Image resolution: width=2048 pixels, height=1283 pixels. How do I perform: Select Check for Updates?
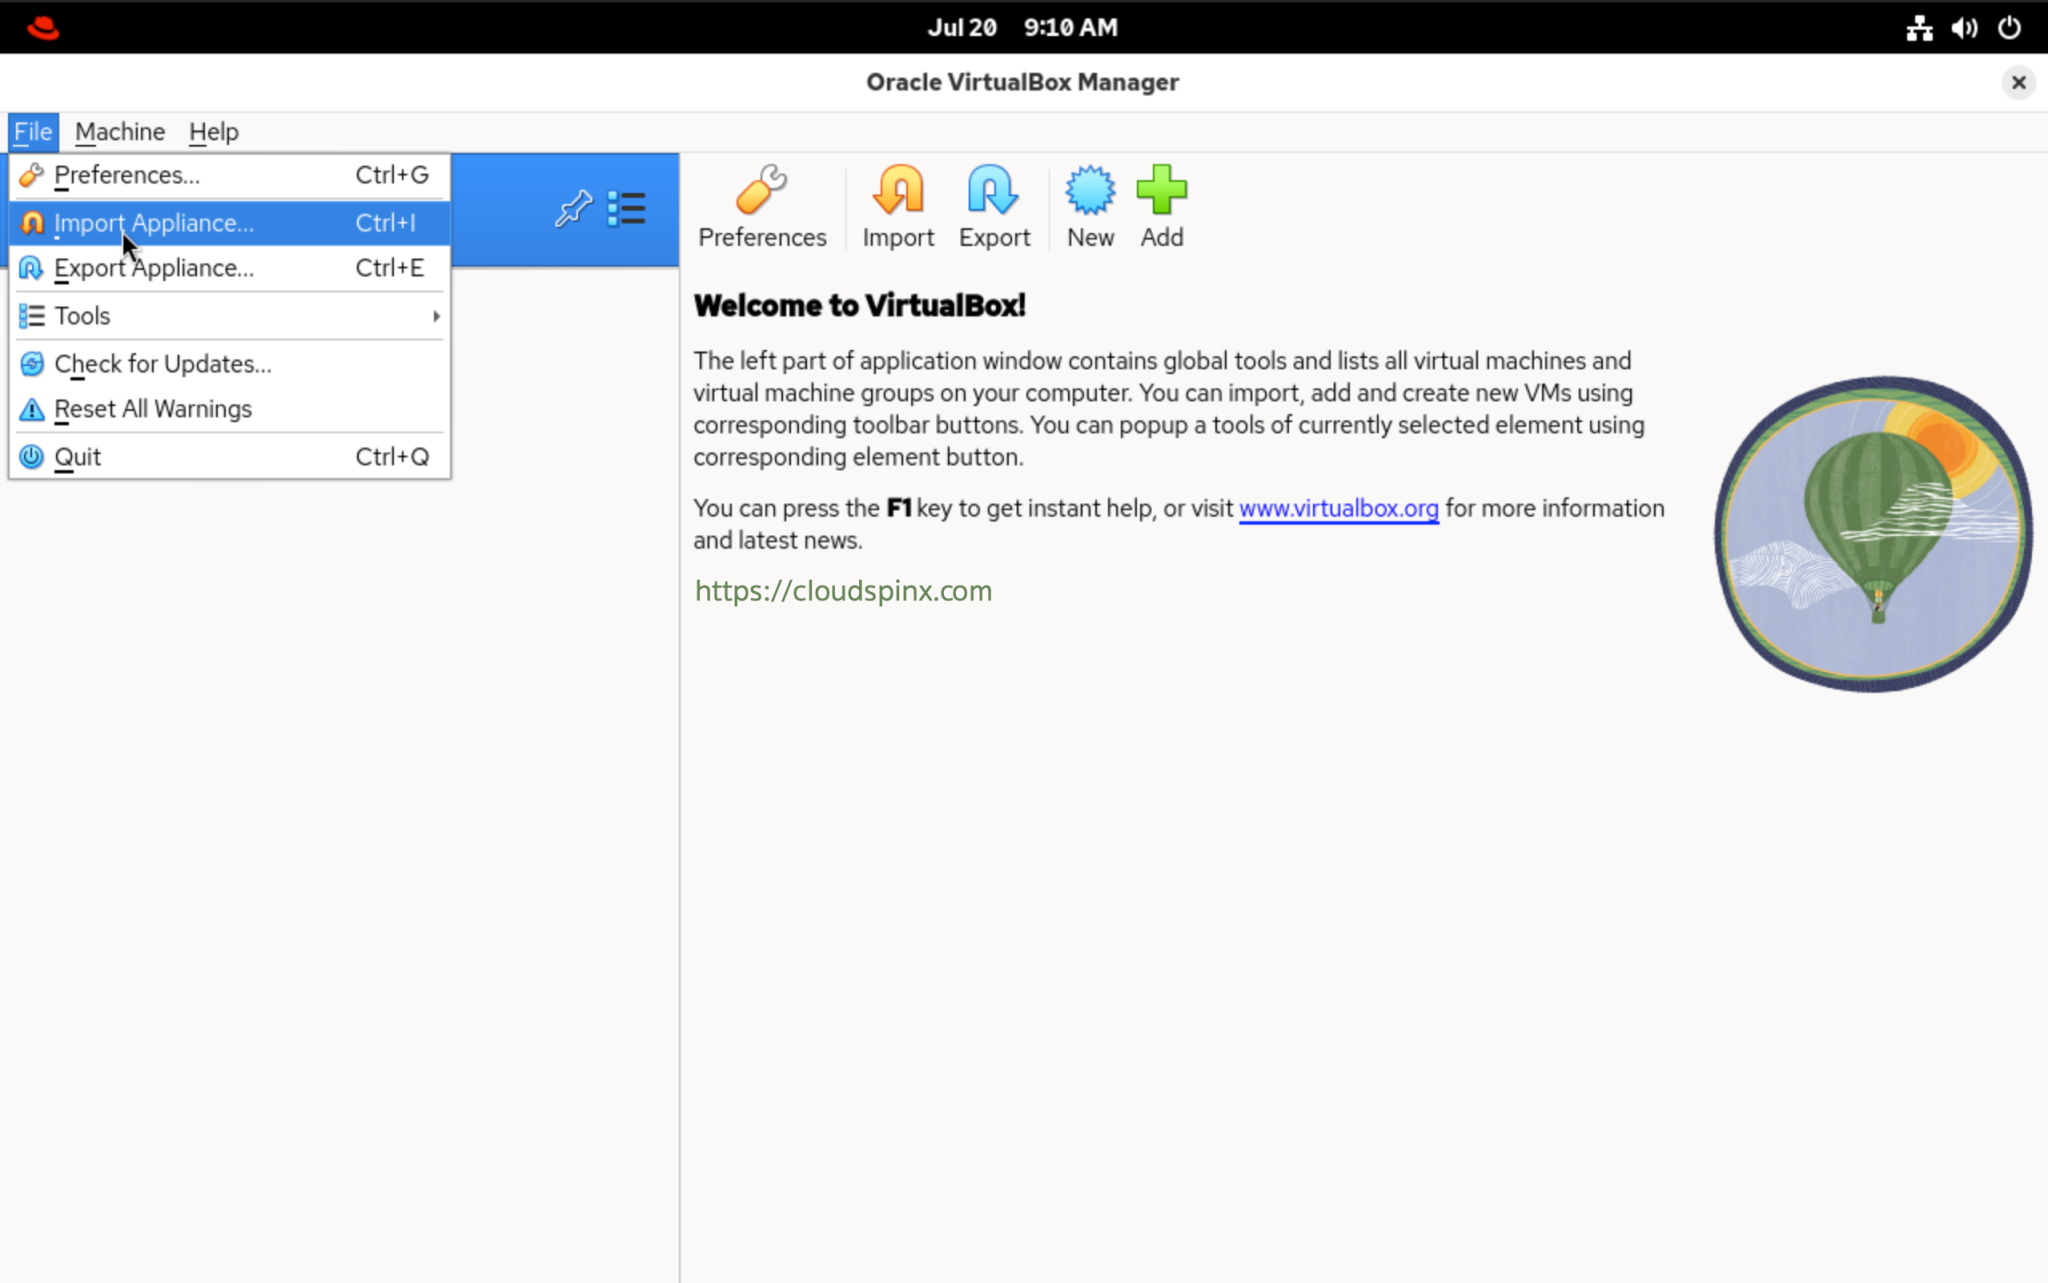[x=163, y=363]
